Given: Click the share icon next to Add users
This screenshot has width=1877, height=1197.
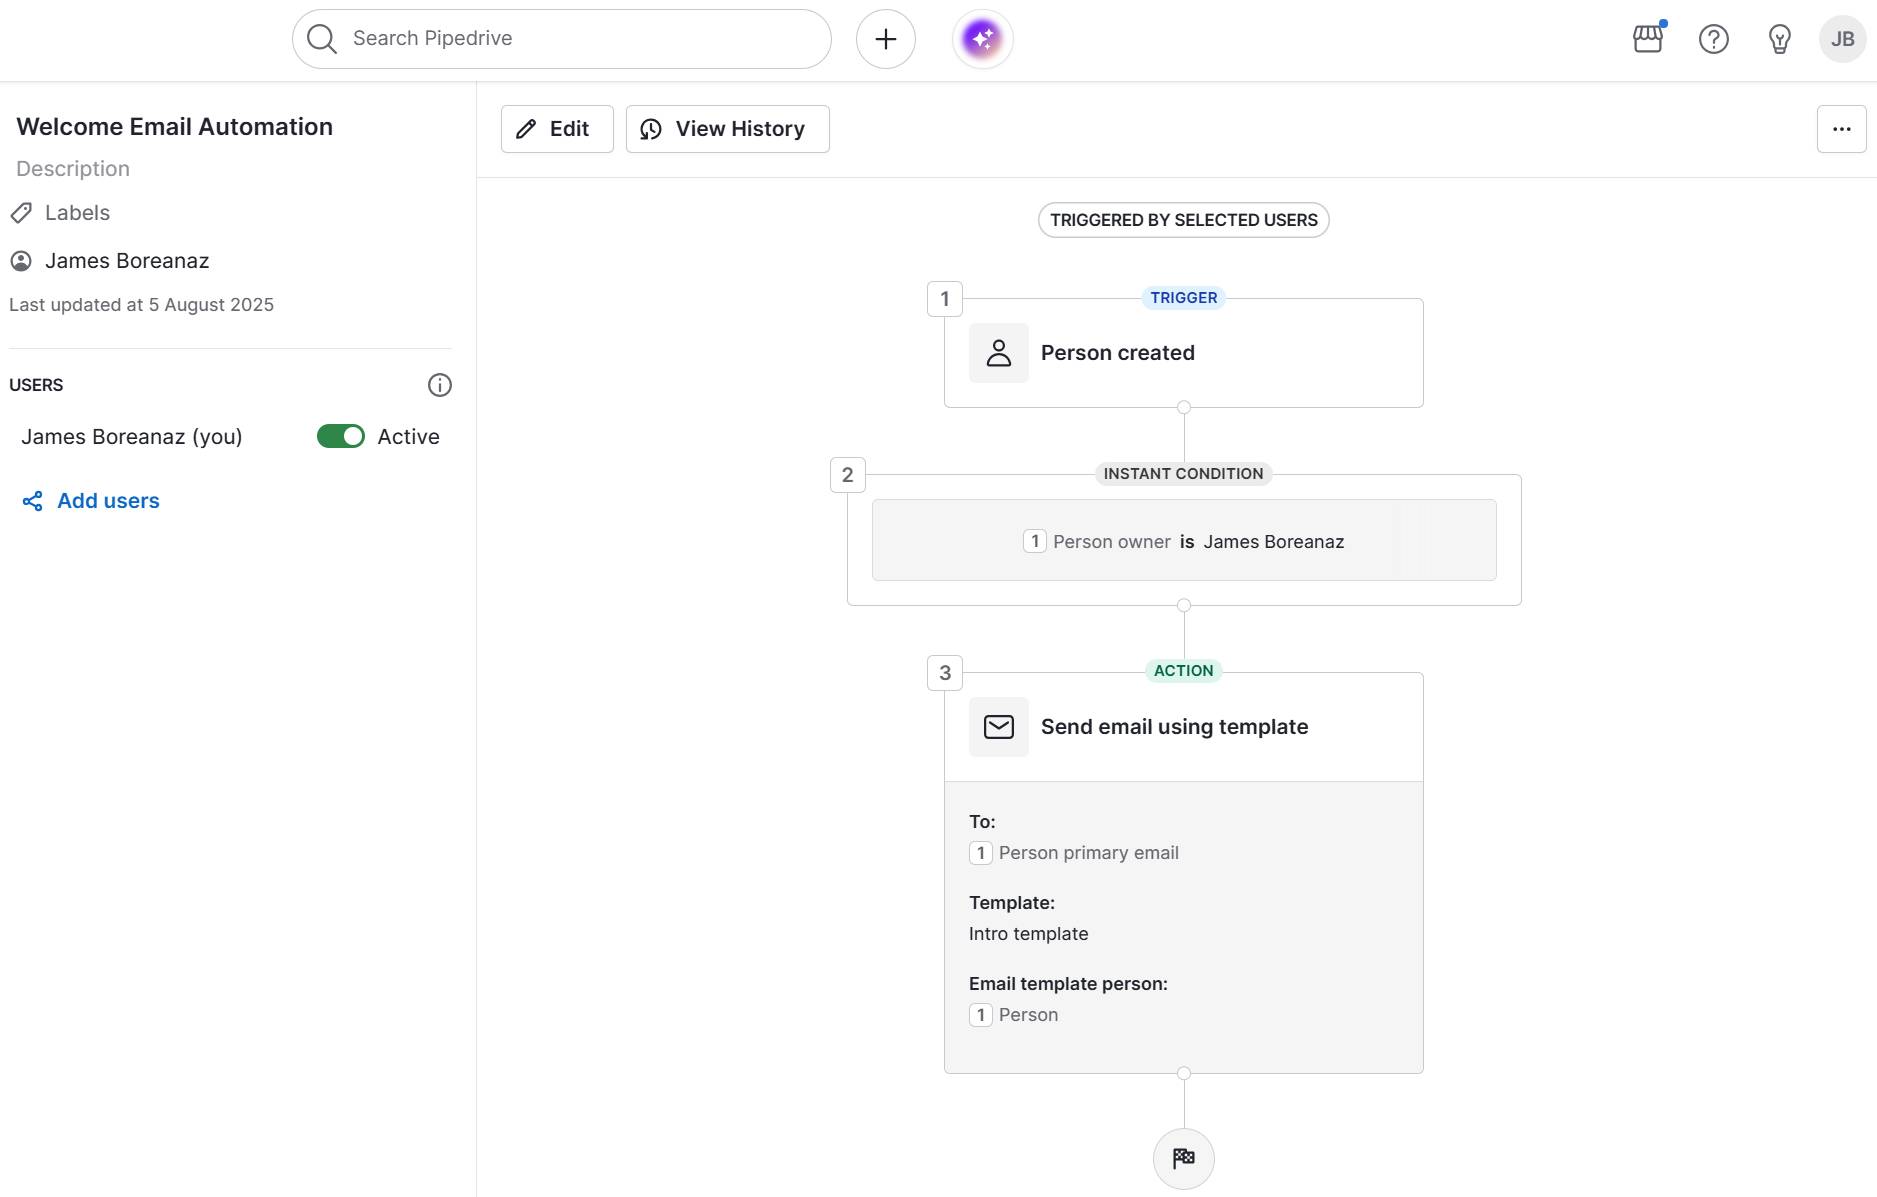Looking at the screenshot, I should coord(33,501).
